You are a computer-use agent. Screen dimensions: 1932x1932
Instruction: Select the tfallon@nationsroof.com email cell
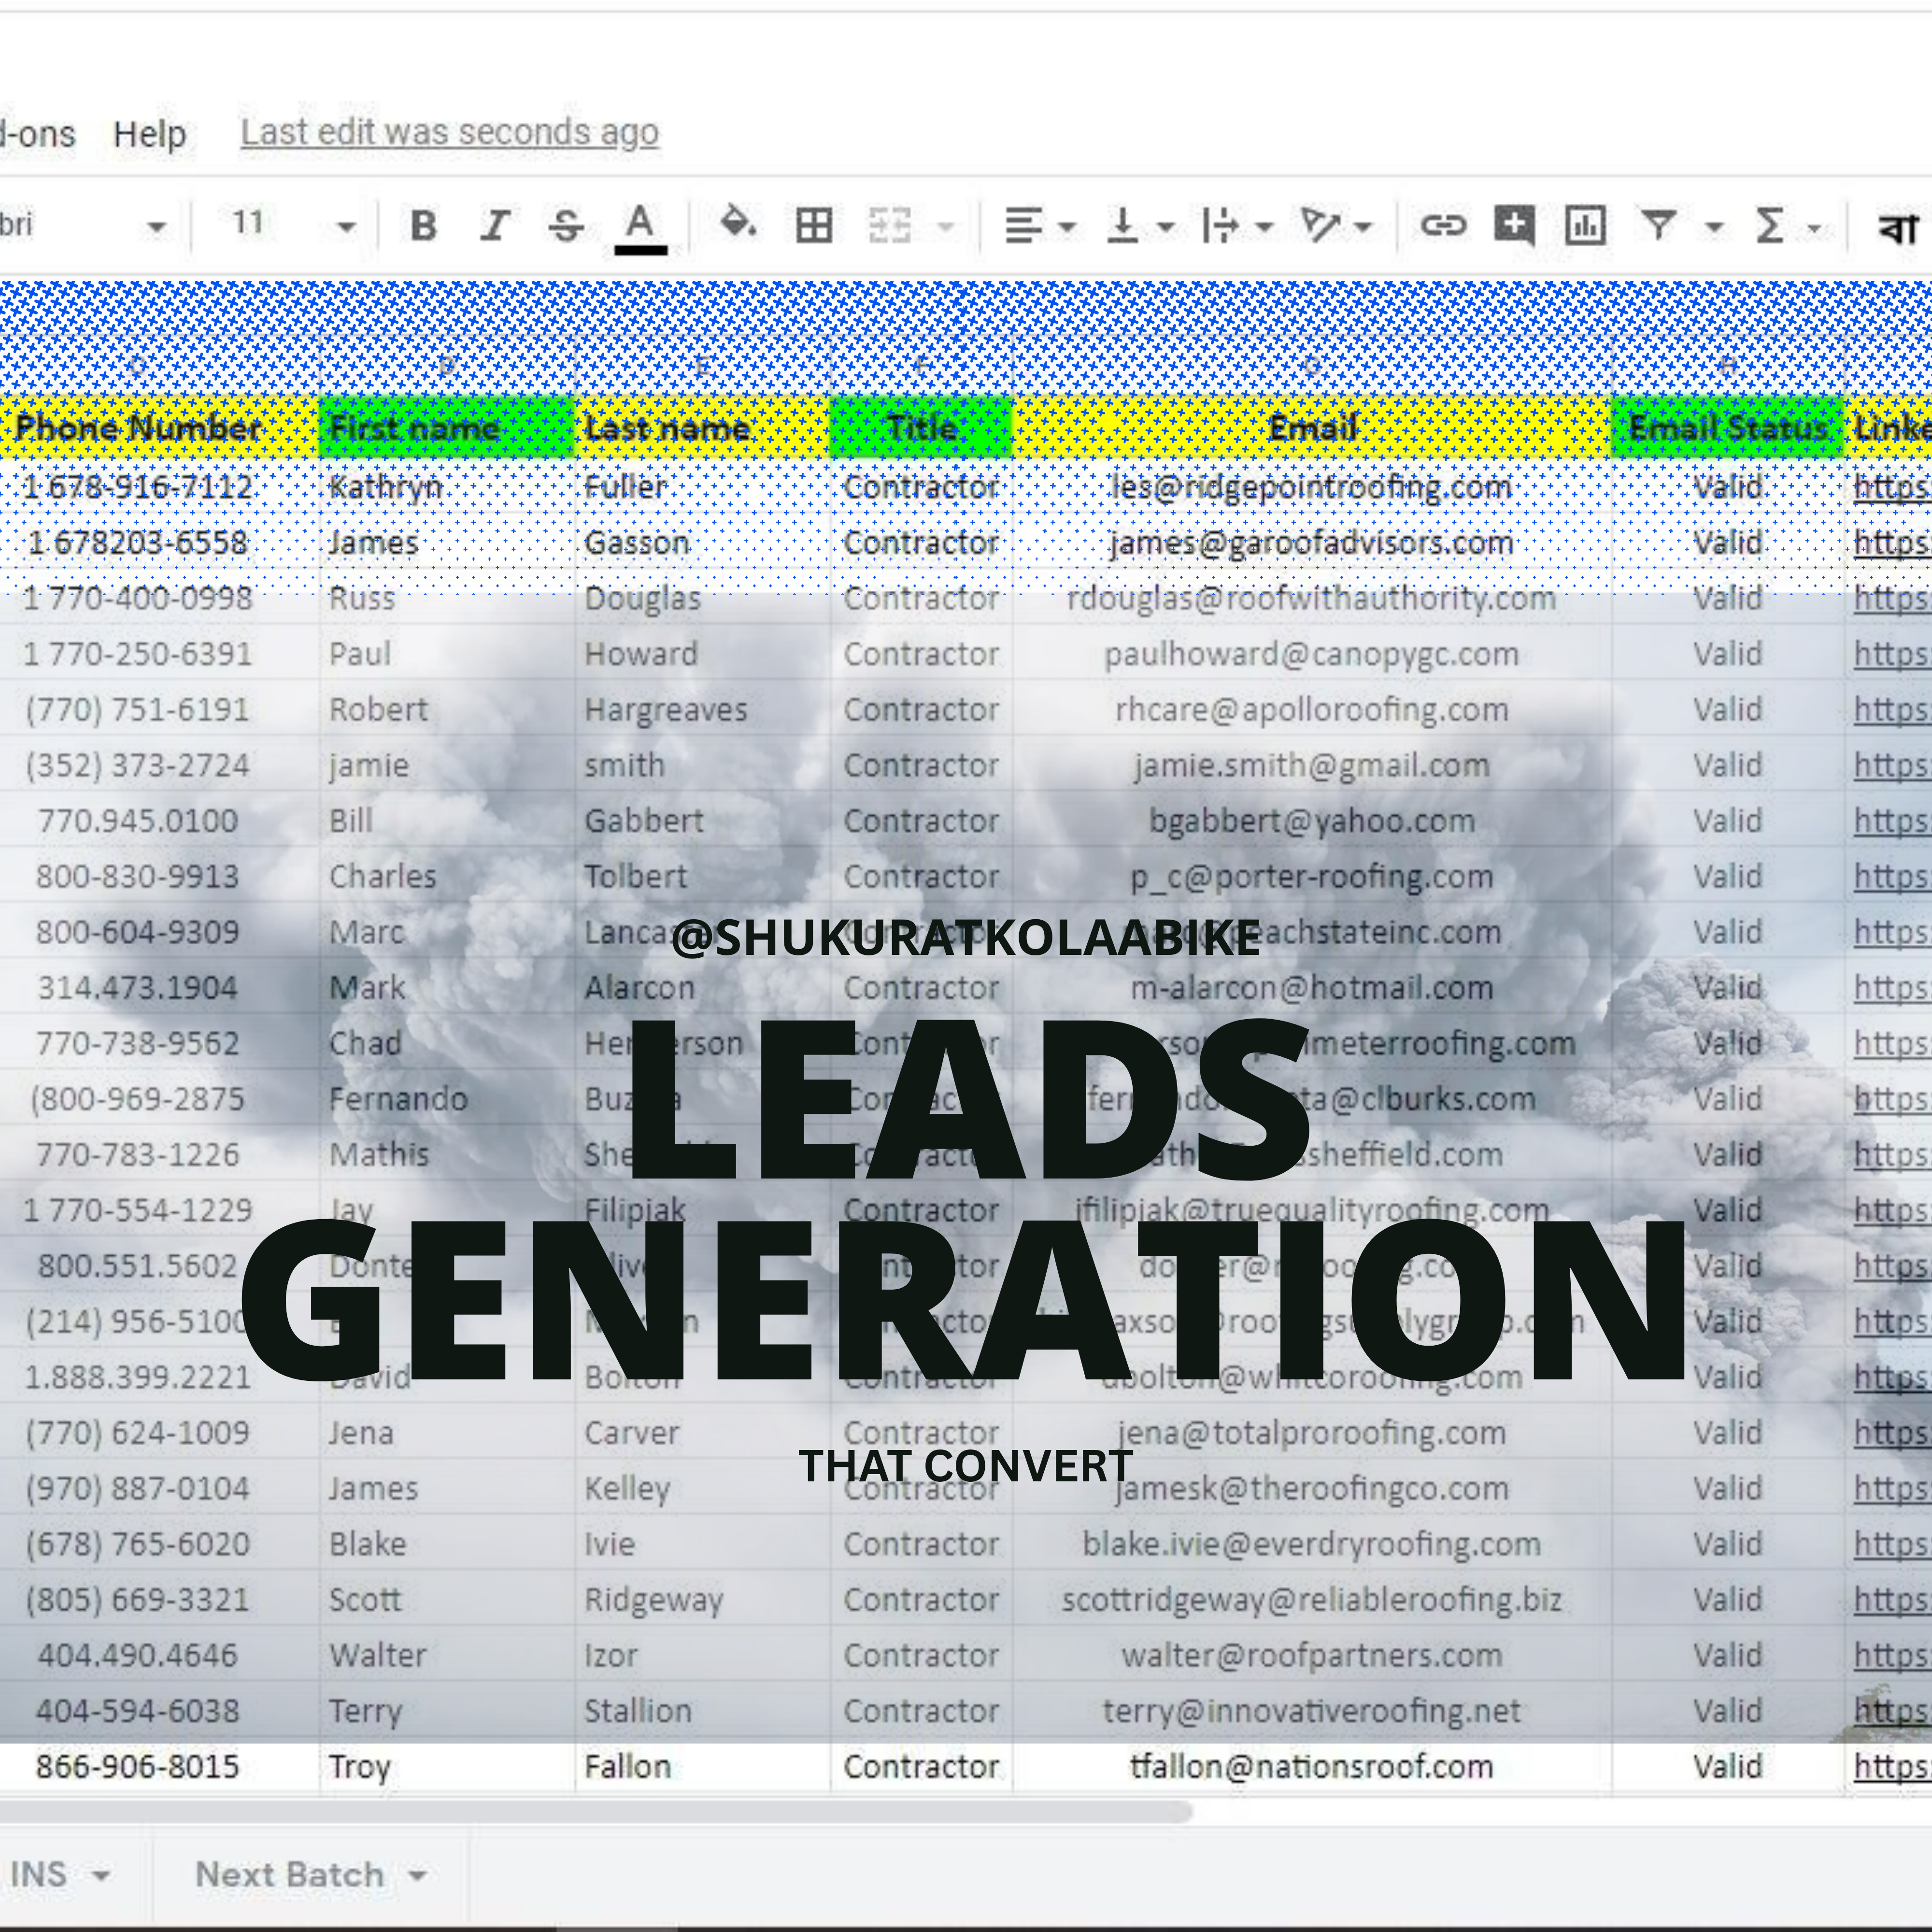tap(1311, 1767)
